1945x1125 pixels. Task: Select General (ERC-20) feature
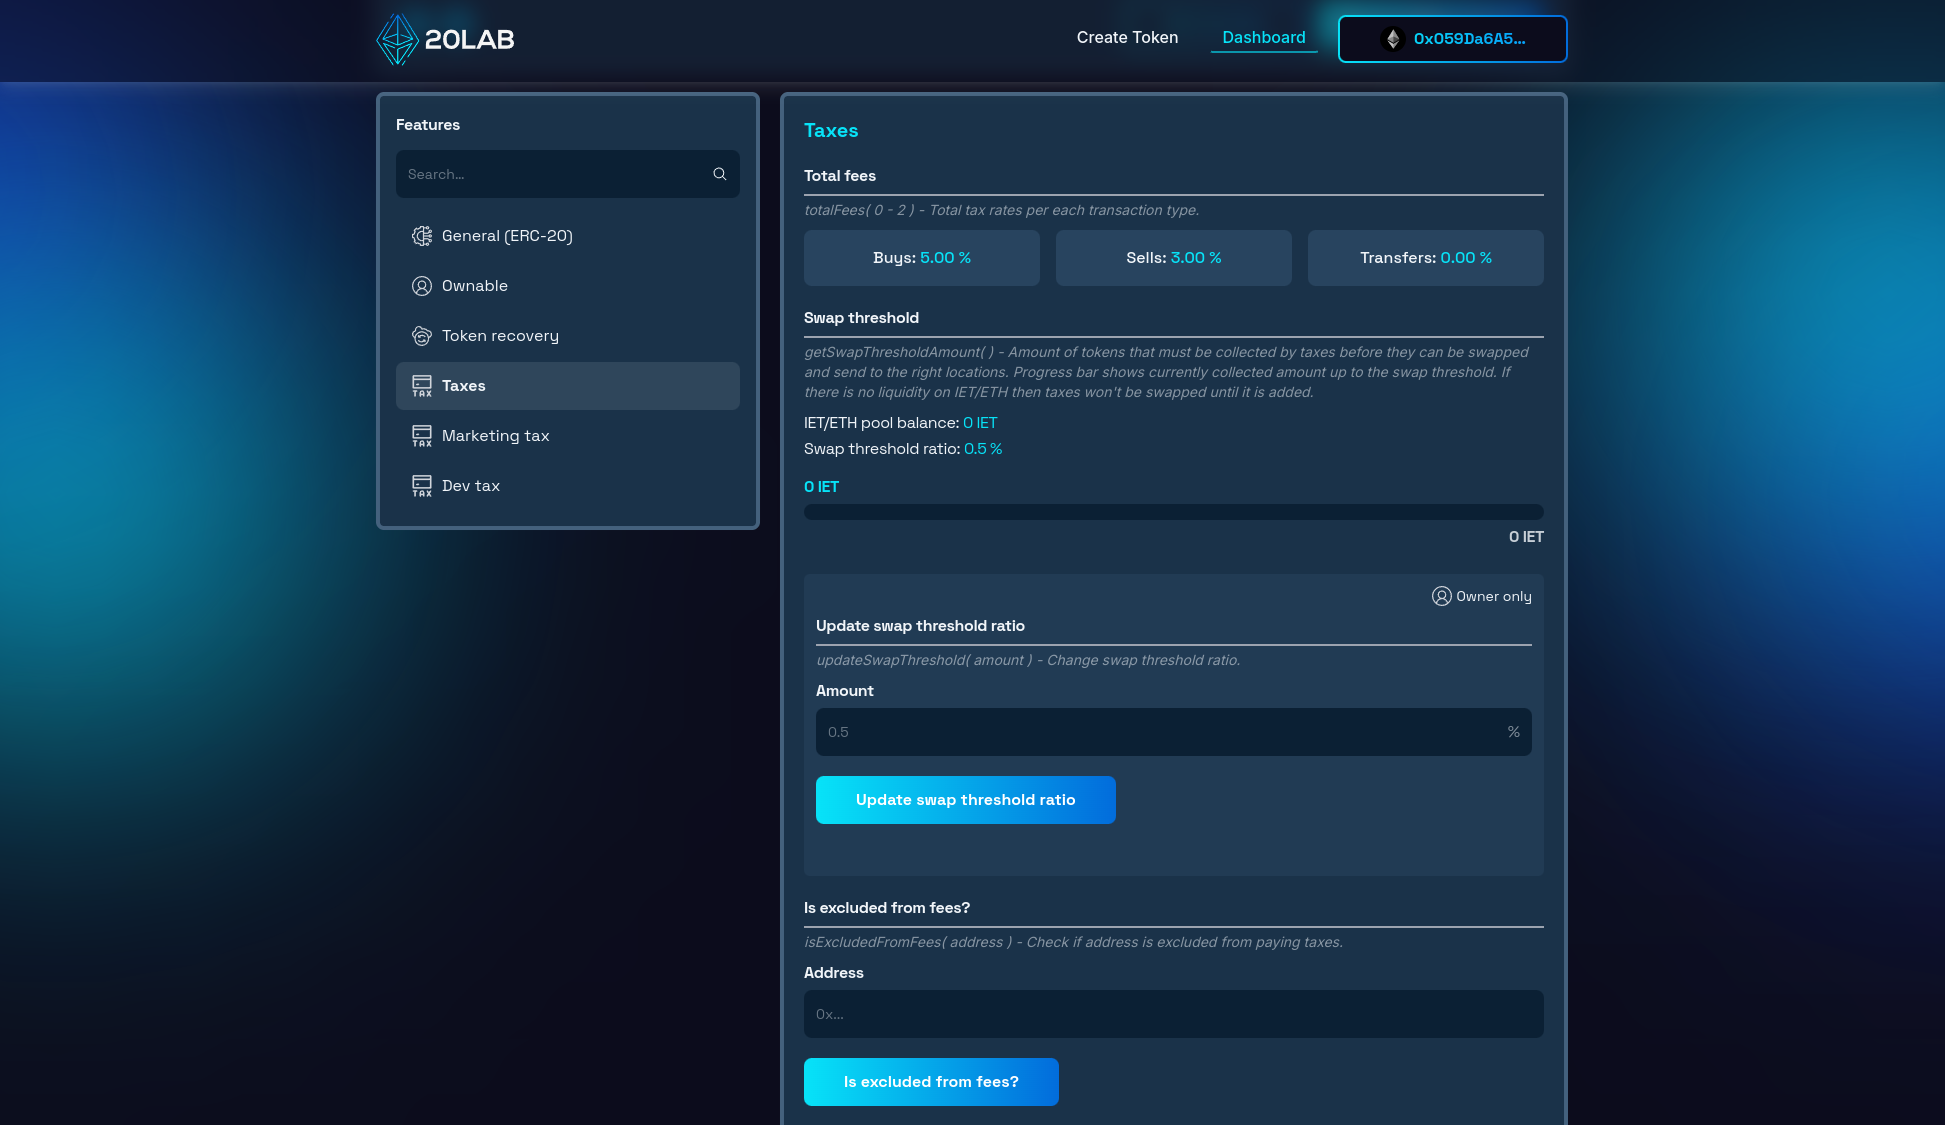point(568,236)
